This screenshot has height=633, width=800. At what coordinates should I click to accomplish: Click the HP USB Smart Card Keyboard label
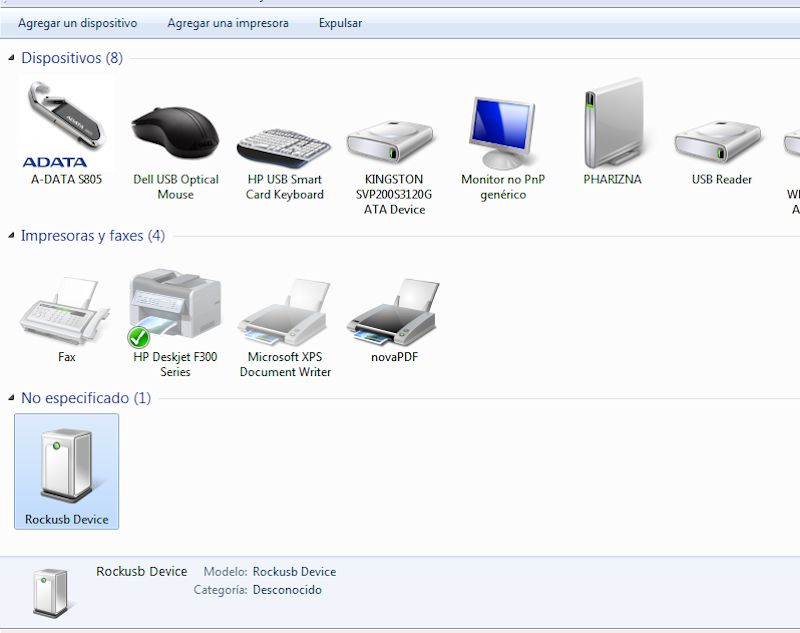pyautogui.click(x=285, y=187)
